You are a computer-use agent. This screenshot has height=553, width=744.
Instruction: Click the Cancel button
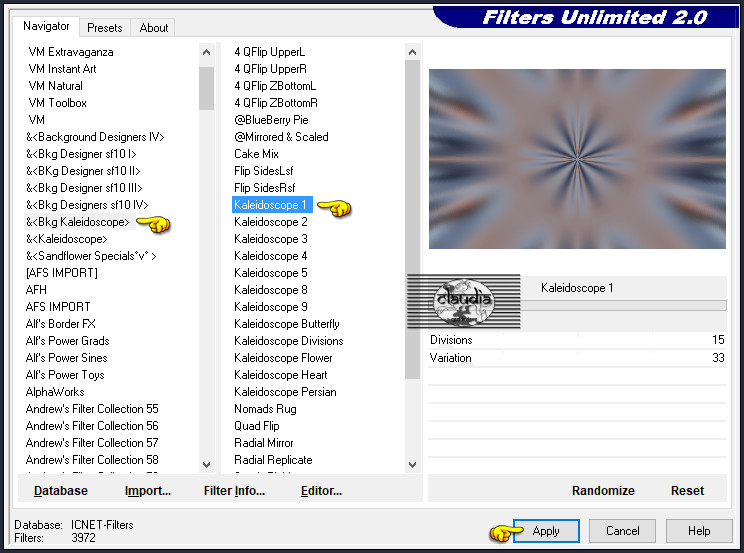(x=623, y=531)
